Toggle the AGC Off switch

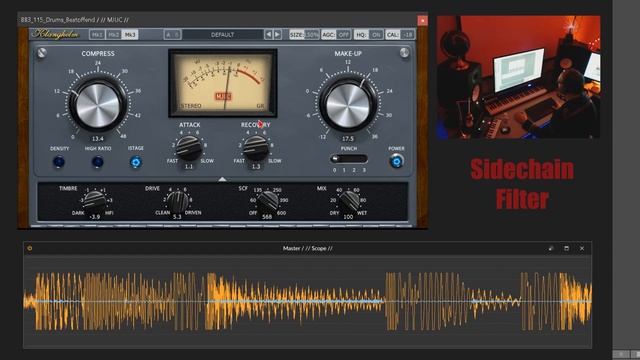[x=336, y=35]
